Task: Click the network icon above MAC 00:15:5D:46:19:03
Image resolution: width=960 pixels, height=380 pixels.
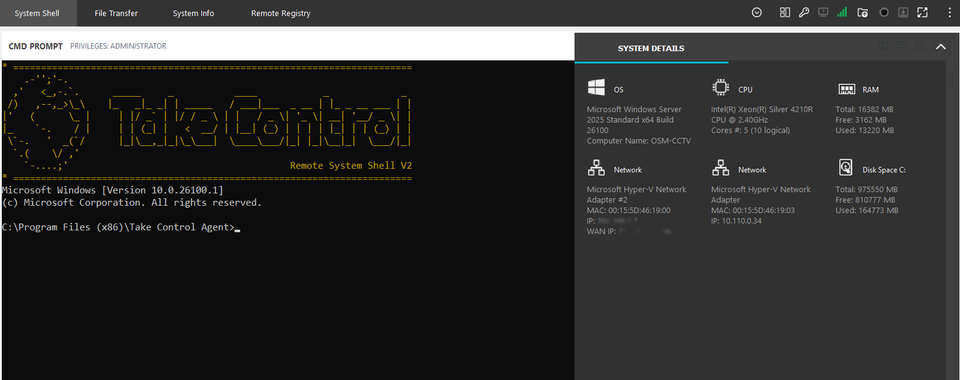Action: (x=721, y=168)
